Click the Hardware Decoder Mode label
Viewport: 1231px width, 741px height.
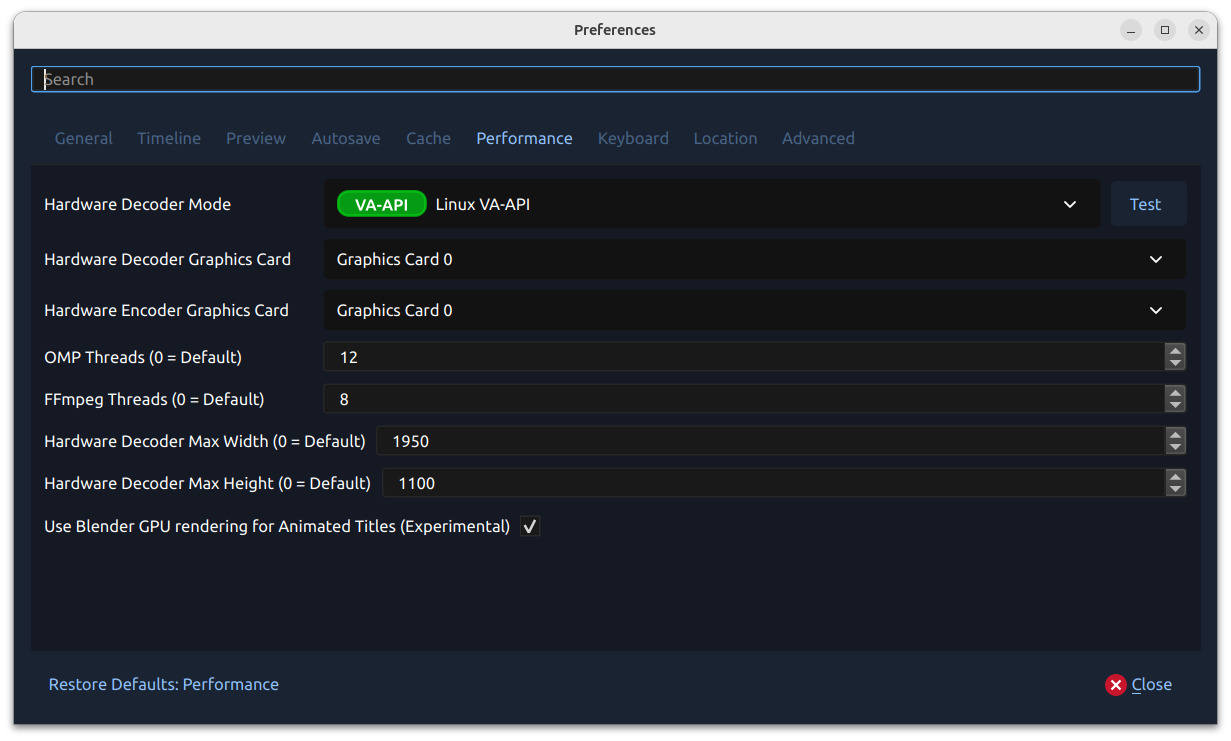point(138,204)
